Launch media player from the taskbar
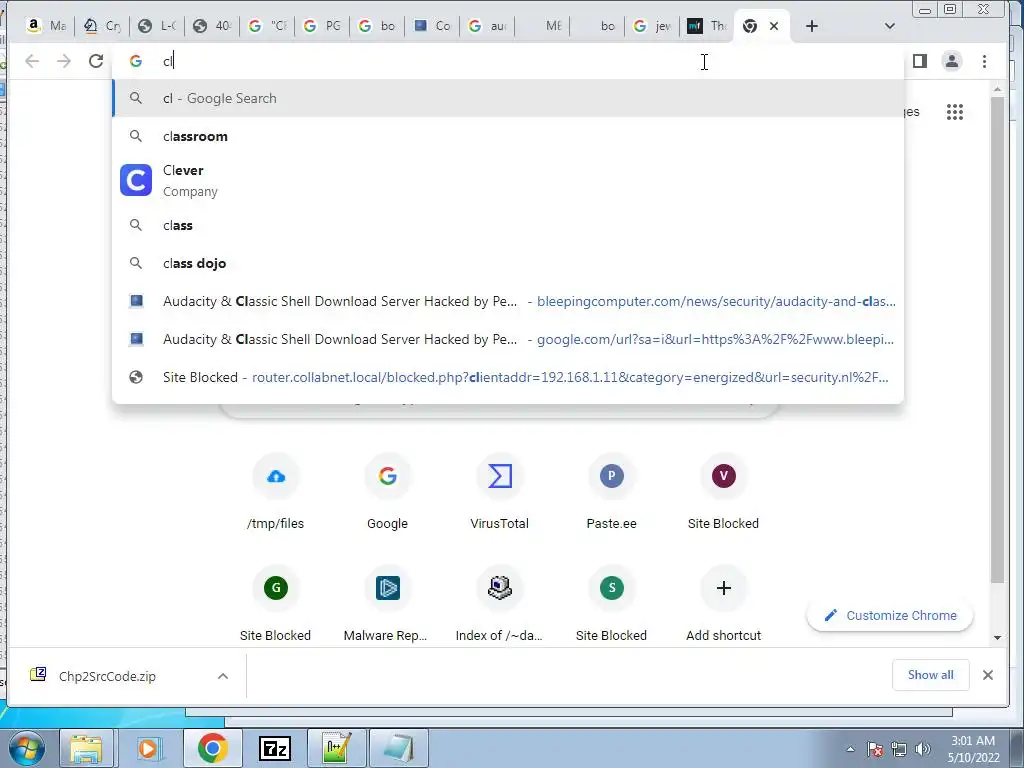 point(148,748)
